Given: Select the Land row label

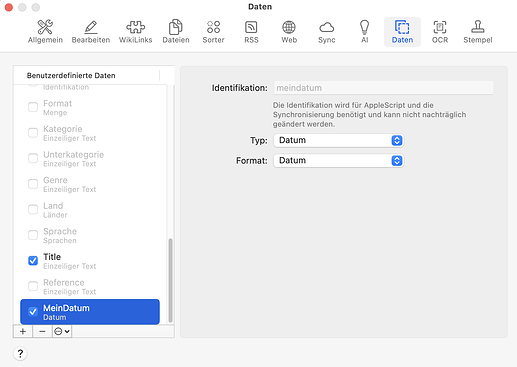Looking at the screenshot, I should tap(53, 206).
